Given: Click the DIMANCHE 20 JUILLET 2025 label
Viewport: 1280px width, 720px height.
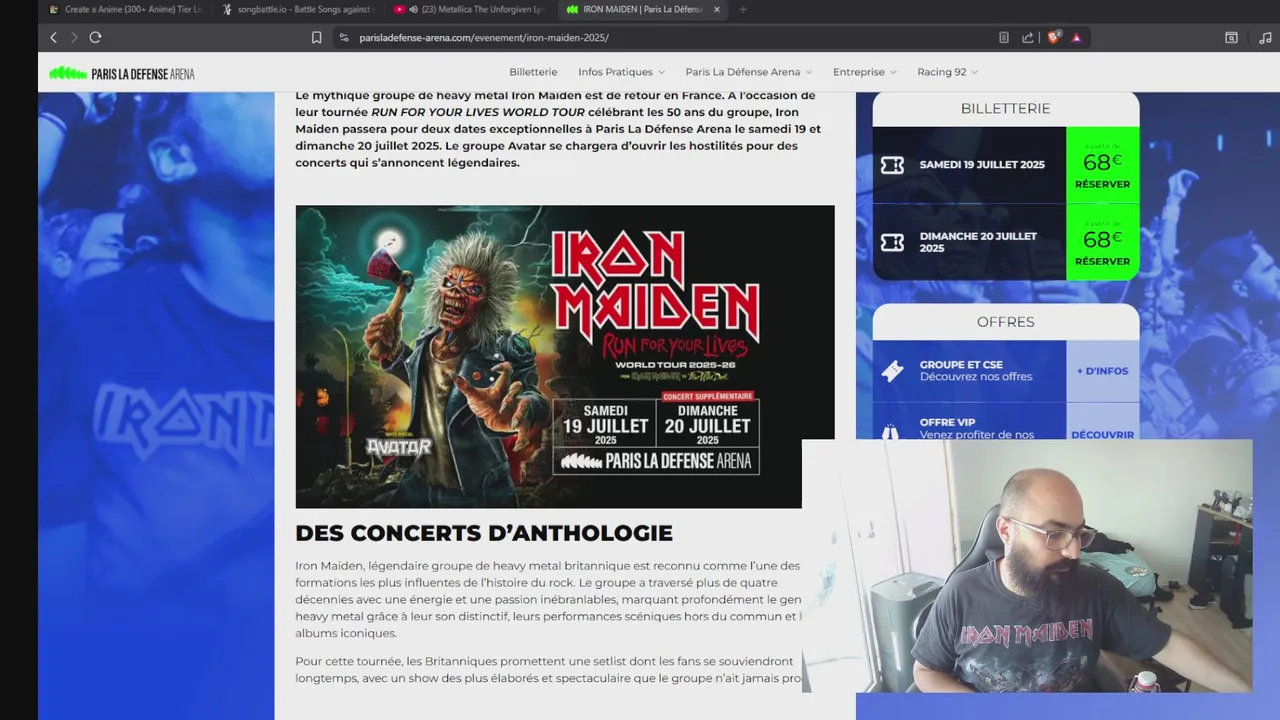Looking at the screenshot, I should [x=978, y=242].
